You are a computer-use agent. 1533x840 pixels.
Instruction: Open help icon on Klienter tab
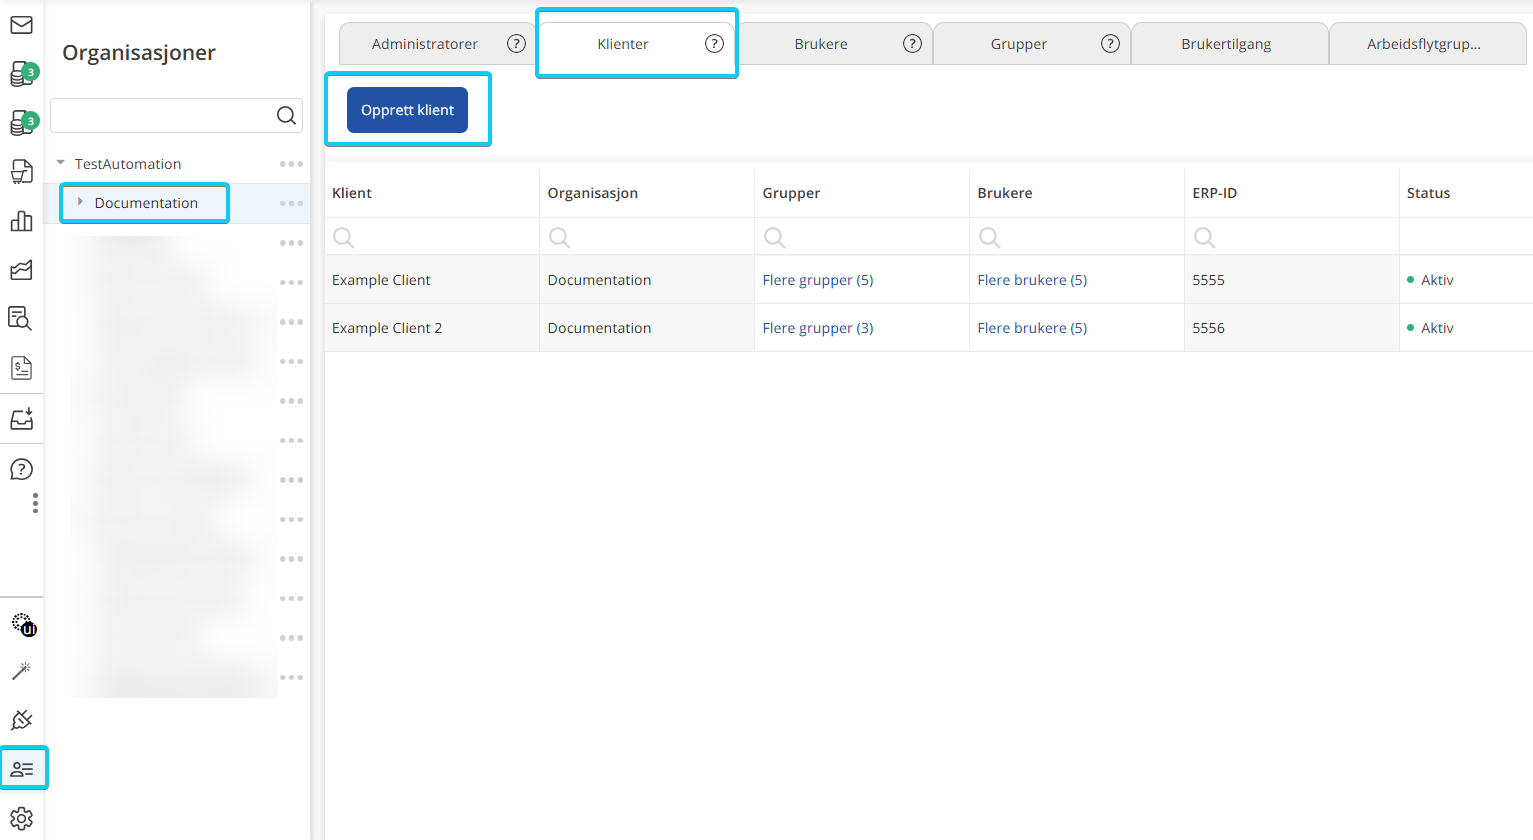click(x=714, y=44)
